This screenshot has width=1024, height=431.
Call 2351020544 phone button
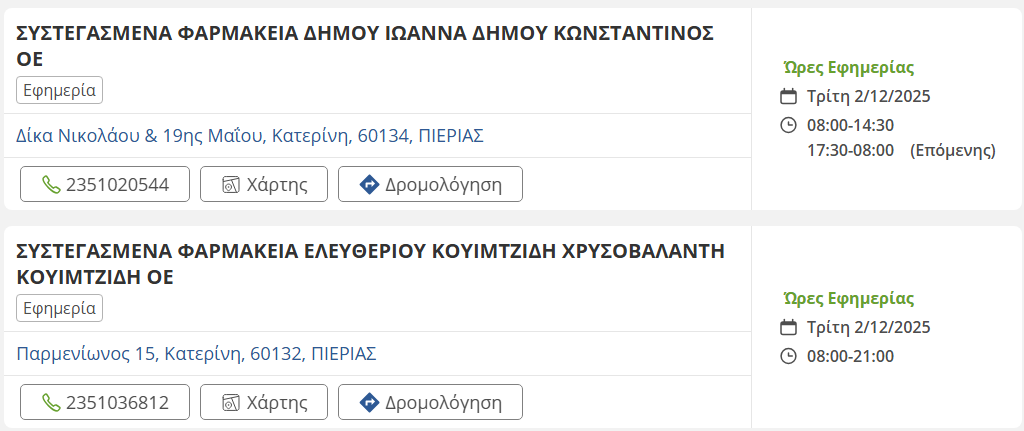[x=105, y=184]
